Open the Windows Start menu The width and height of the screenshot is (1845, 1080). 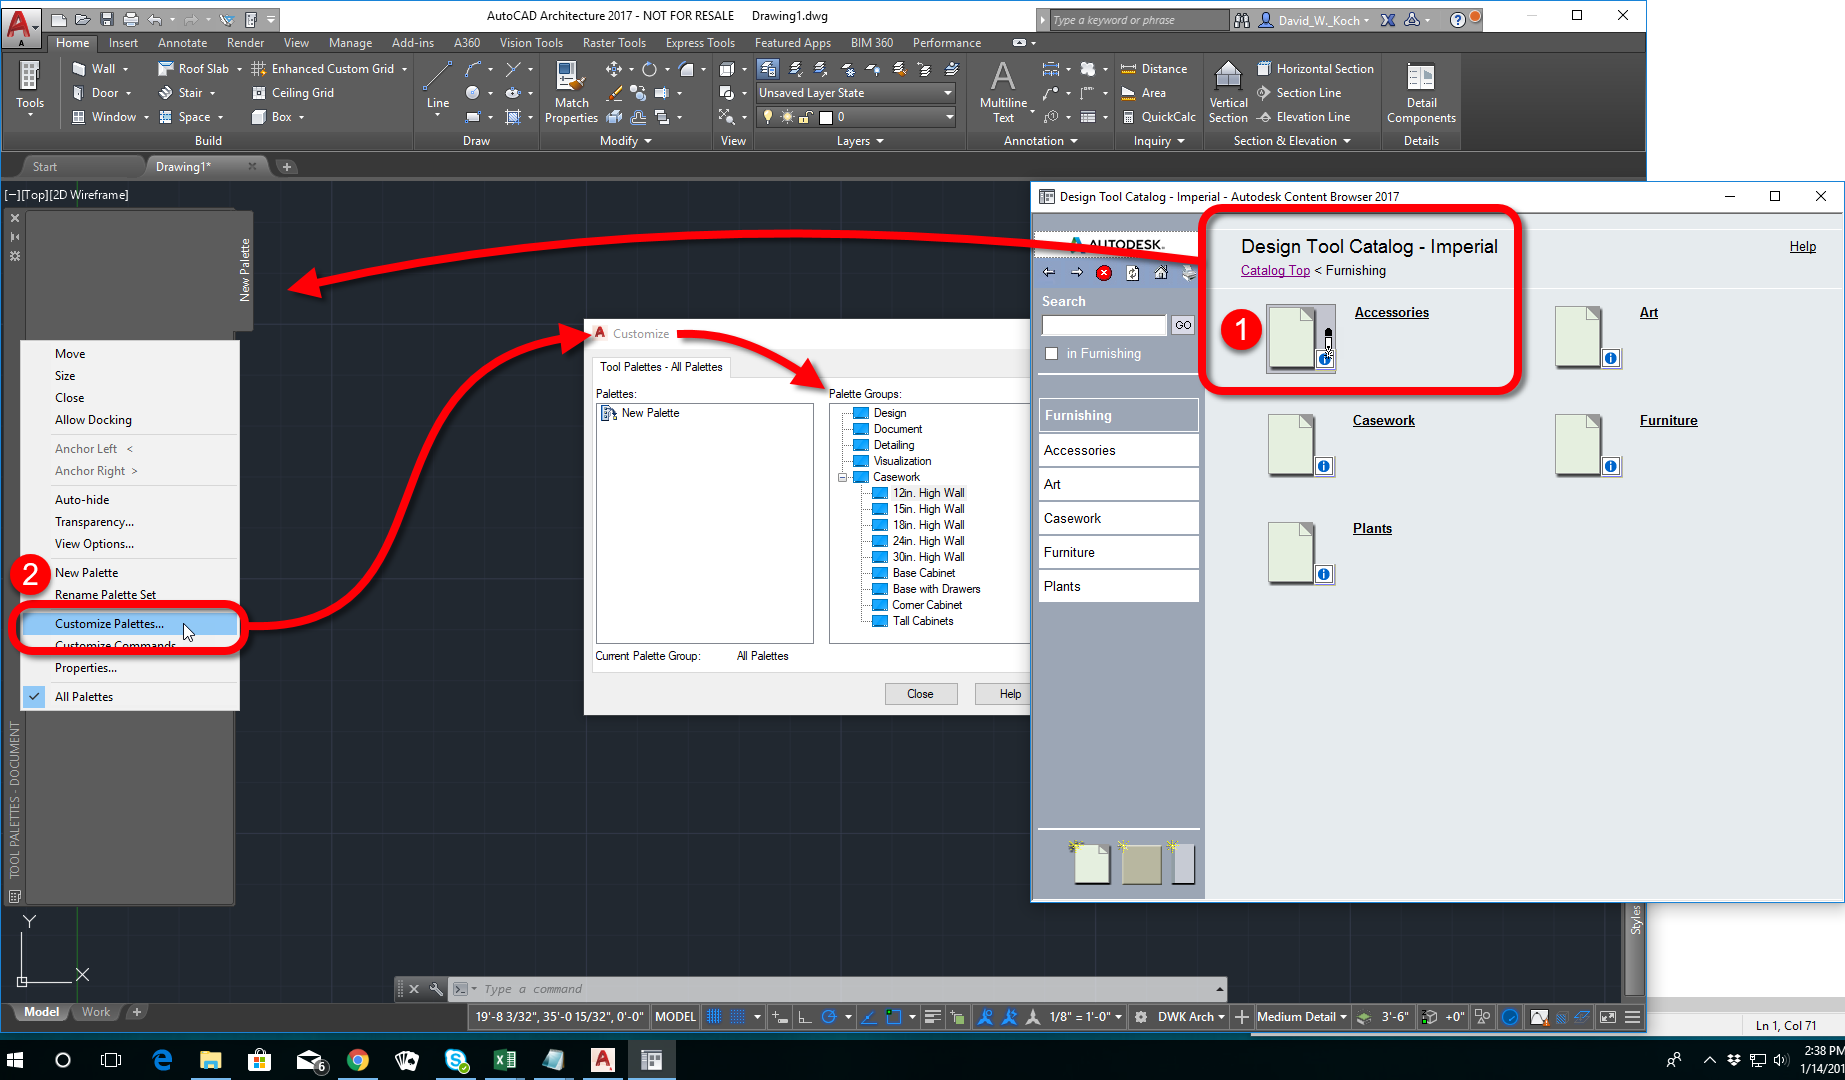point(15,1060)
